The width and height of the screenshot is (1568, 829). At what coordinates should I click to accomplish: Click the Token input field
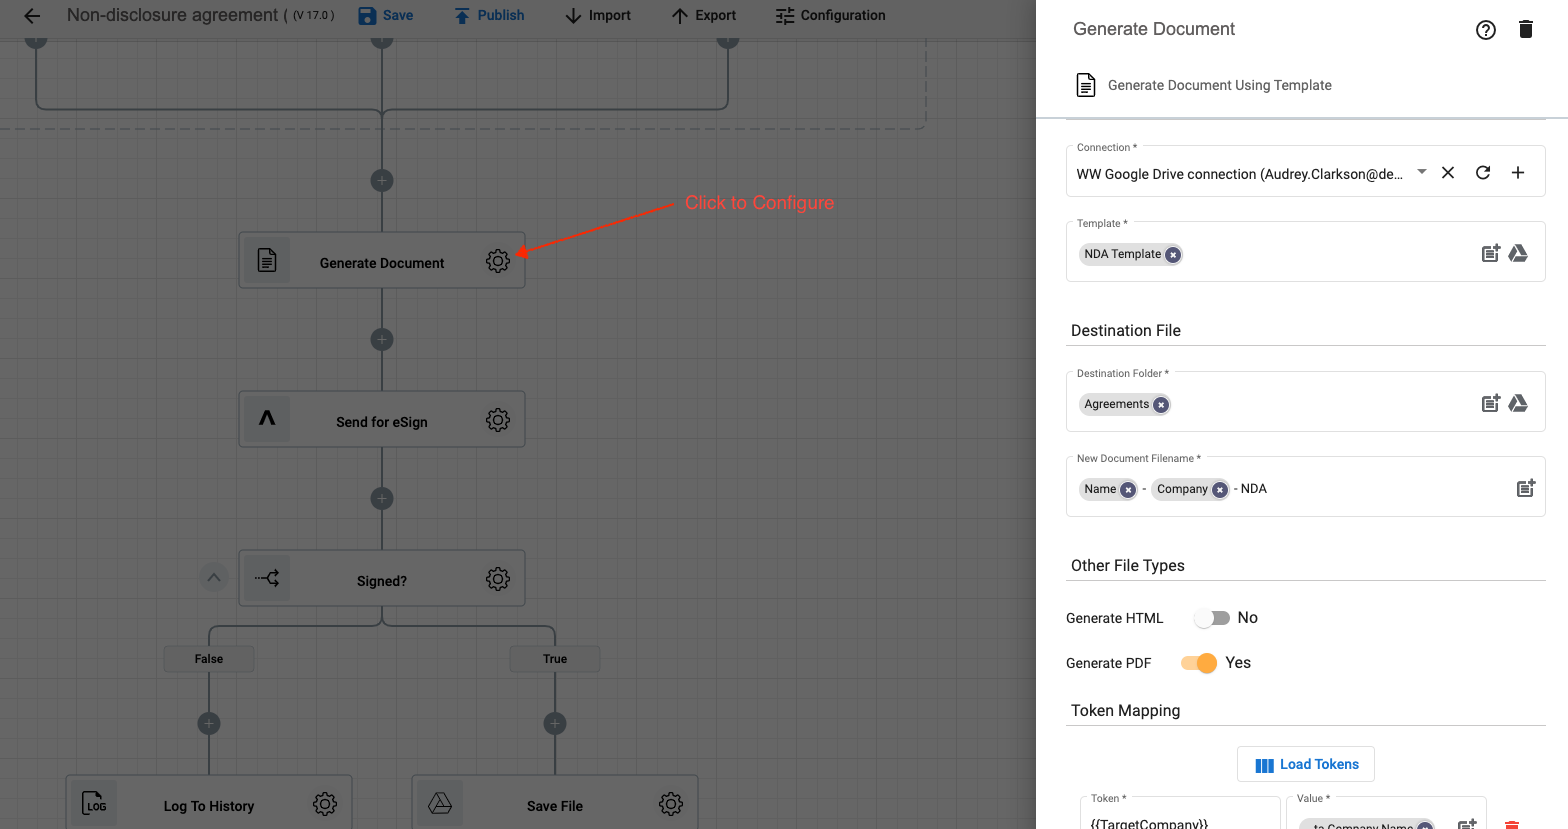pos(1180,816)
